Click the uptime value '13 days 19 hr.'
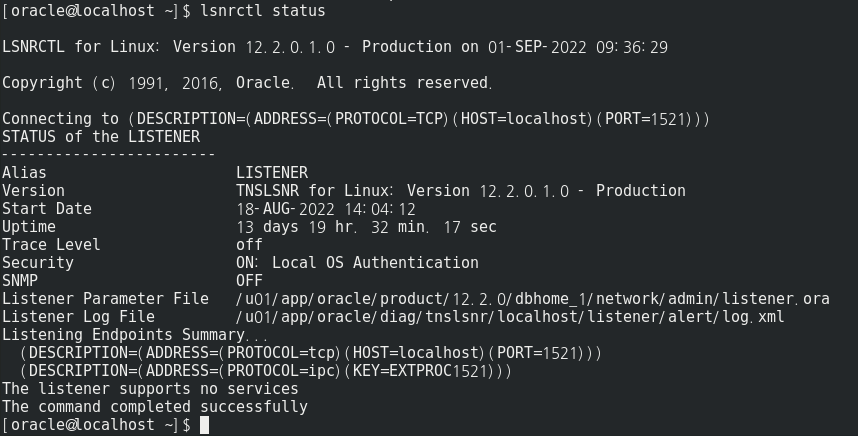This screenshot has height=436, width=858. 297,227
